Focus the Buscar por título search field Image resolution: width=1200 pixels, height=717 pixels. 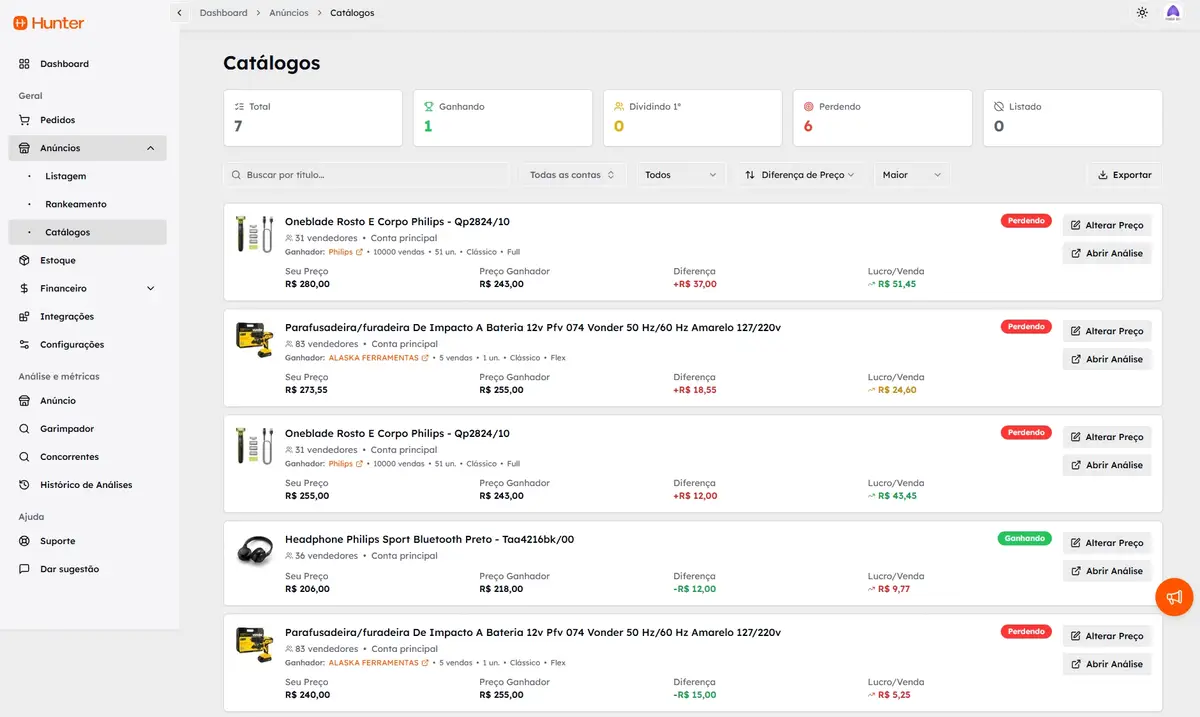point(366,175)
